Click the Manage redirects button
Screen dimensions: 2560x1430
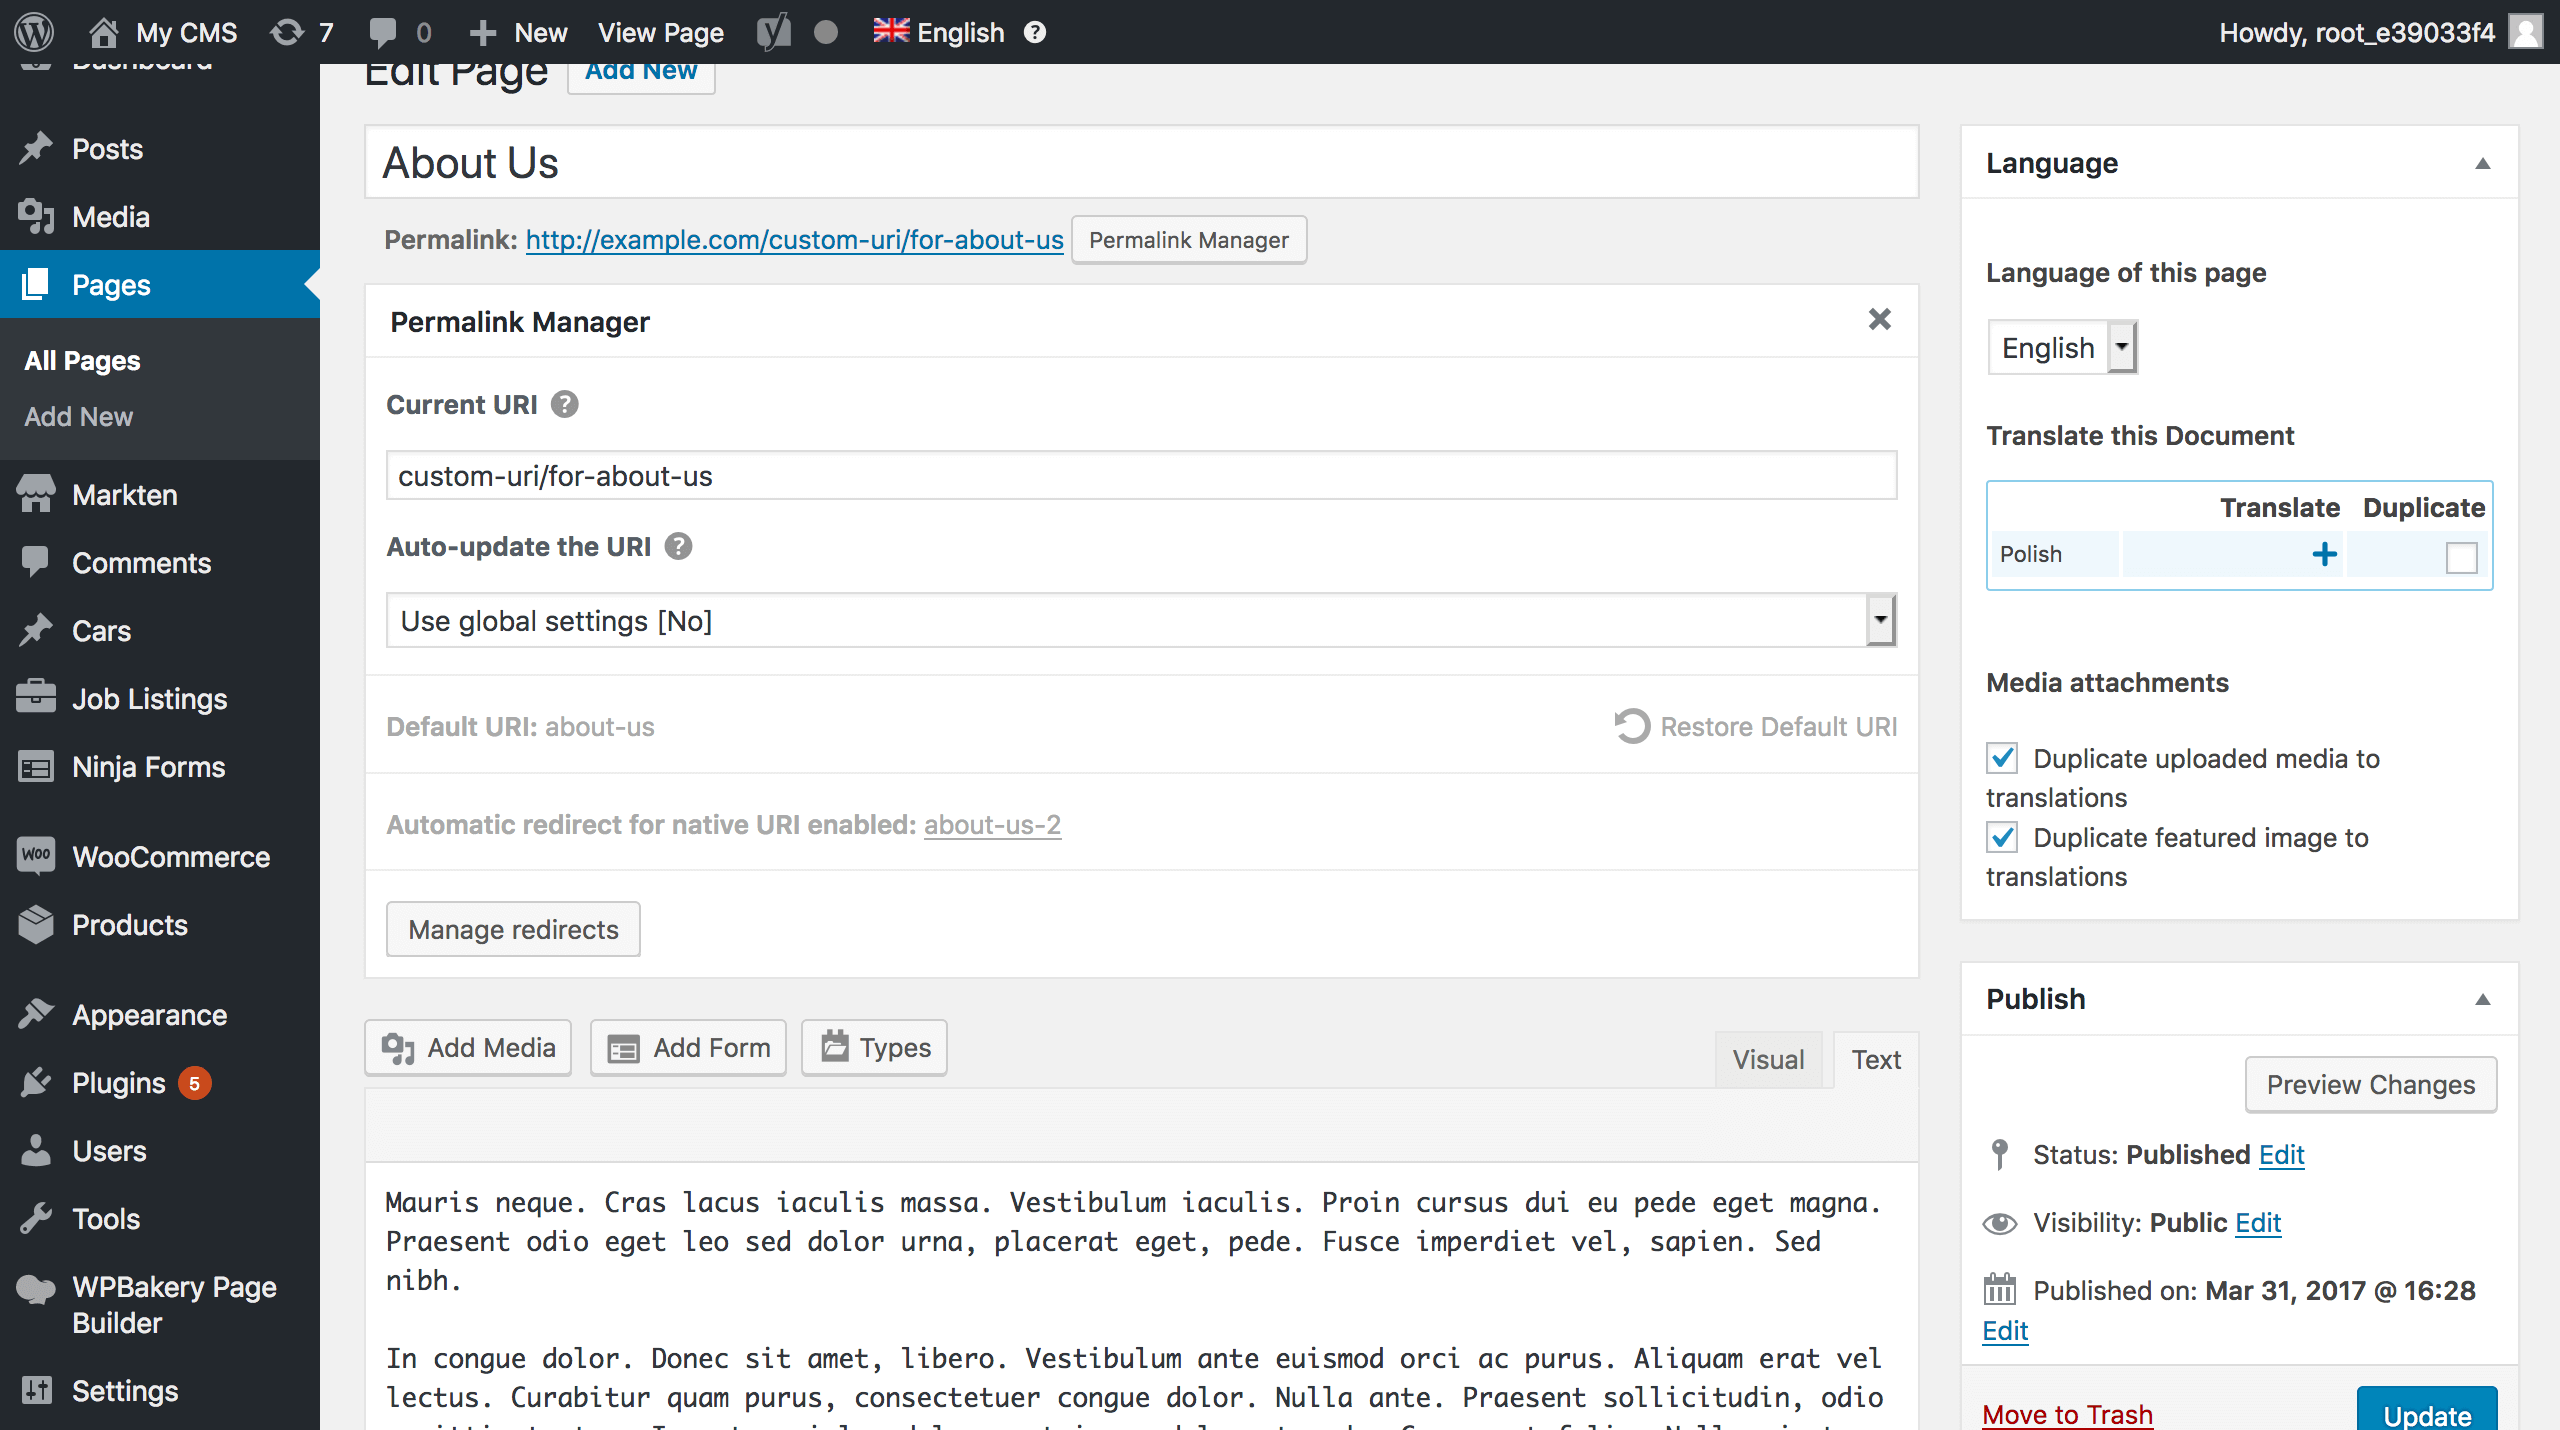tap(513, 930)
